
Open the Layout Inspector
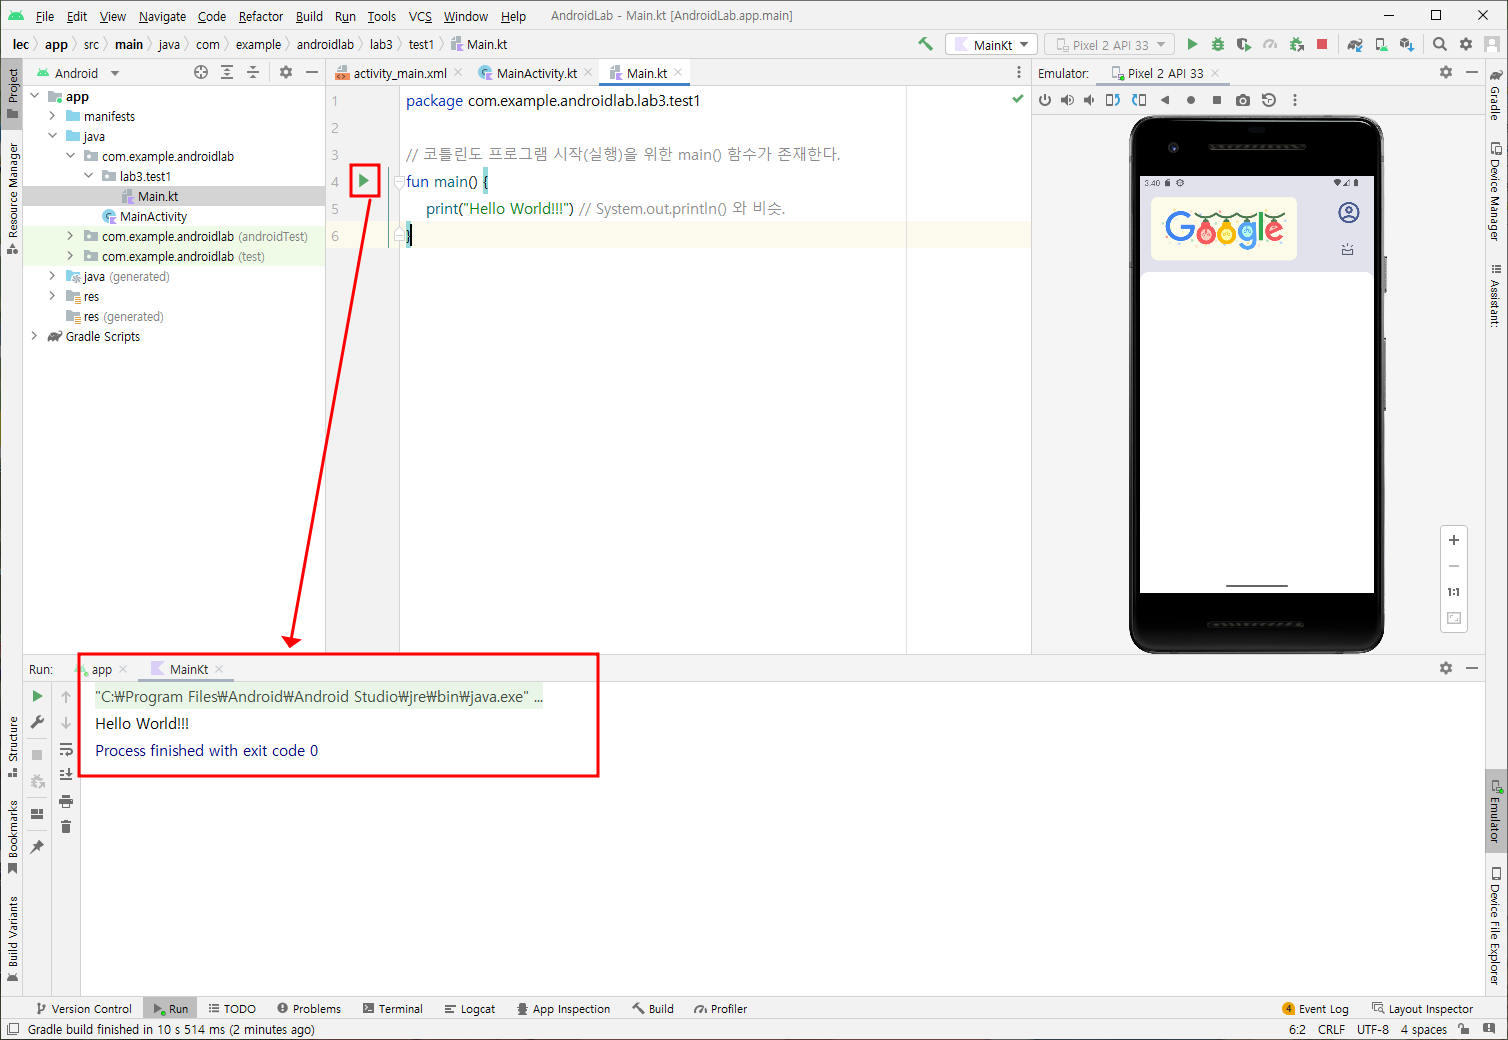point(1422,1008)
